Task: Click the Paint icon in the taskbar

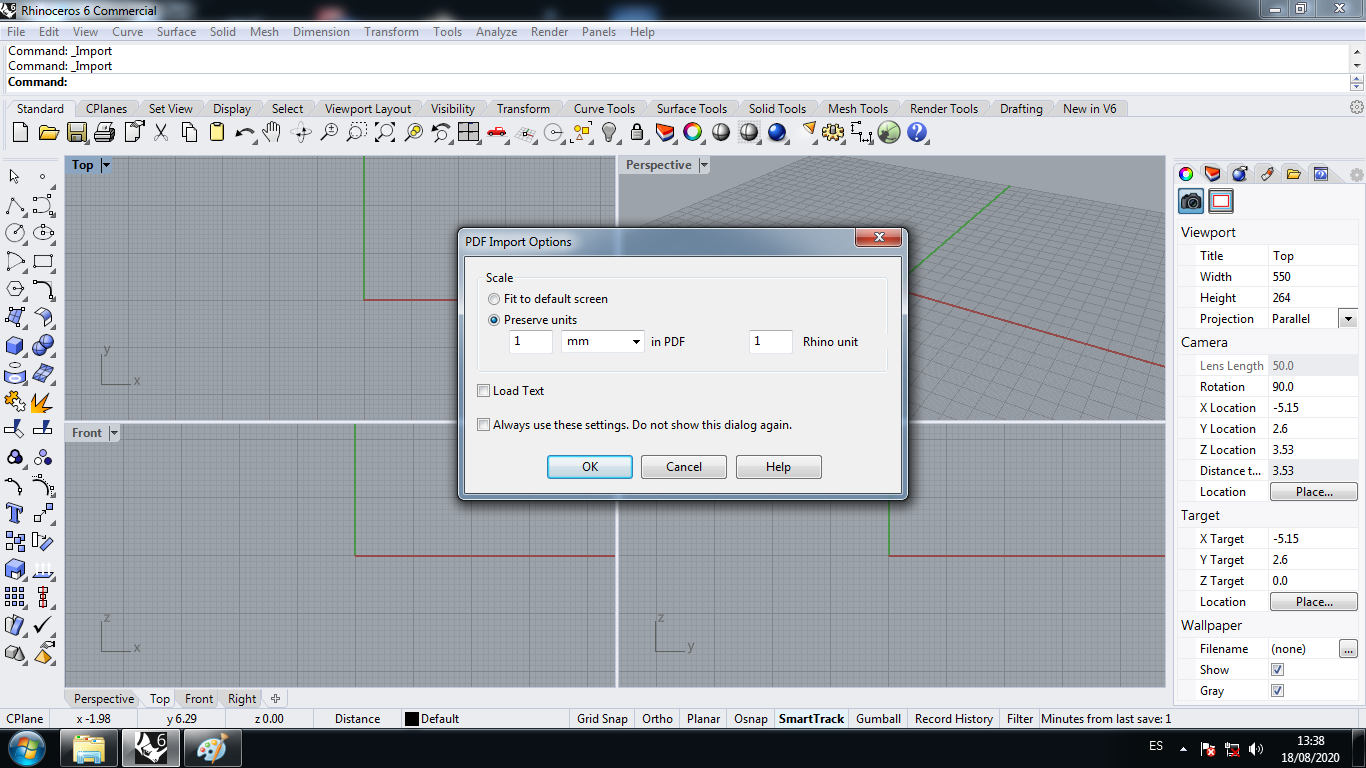Action: coord(211,748)
